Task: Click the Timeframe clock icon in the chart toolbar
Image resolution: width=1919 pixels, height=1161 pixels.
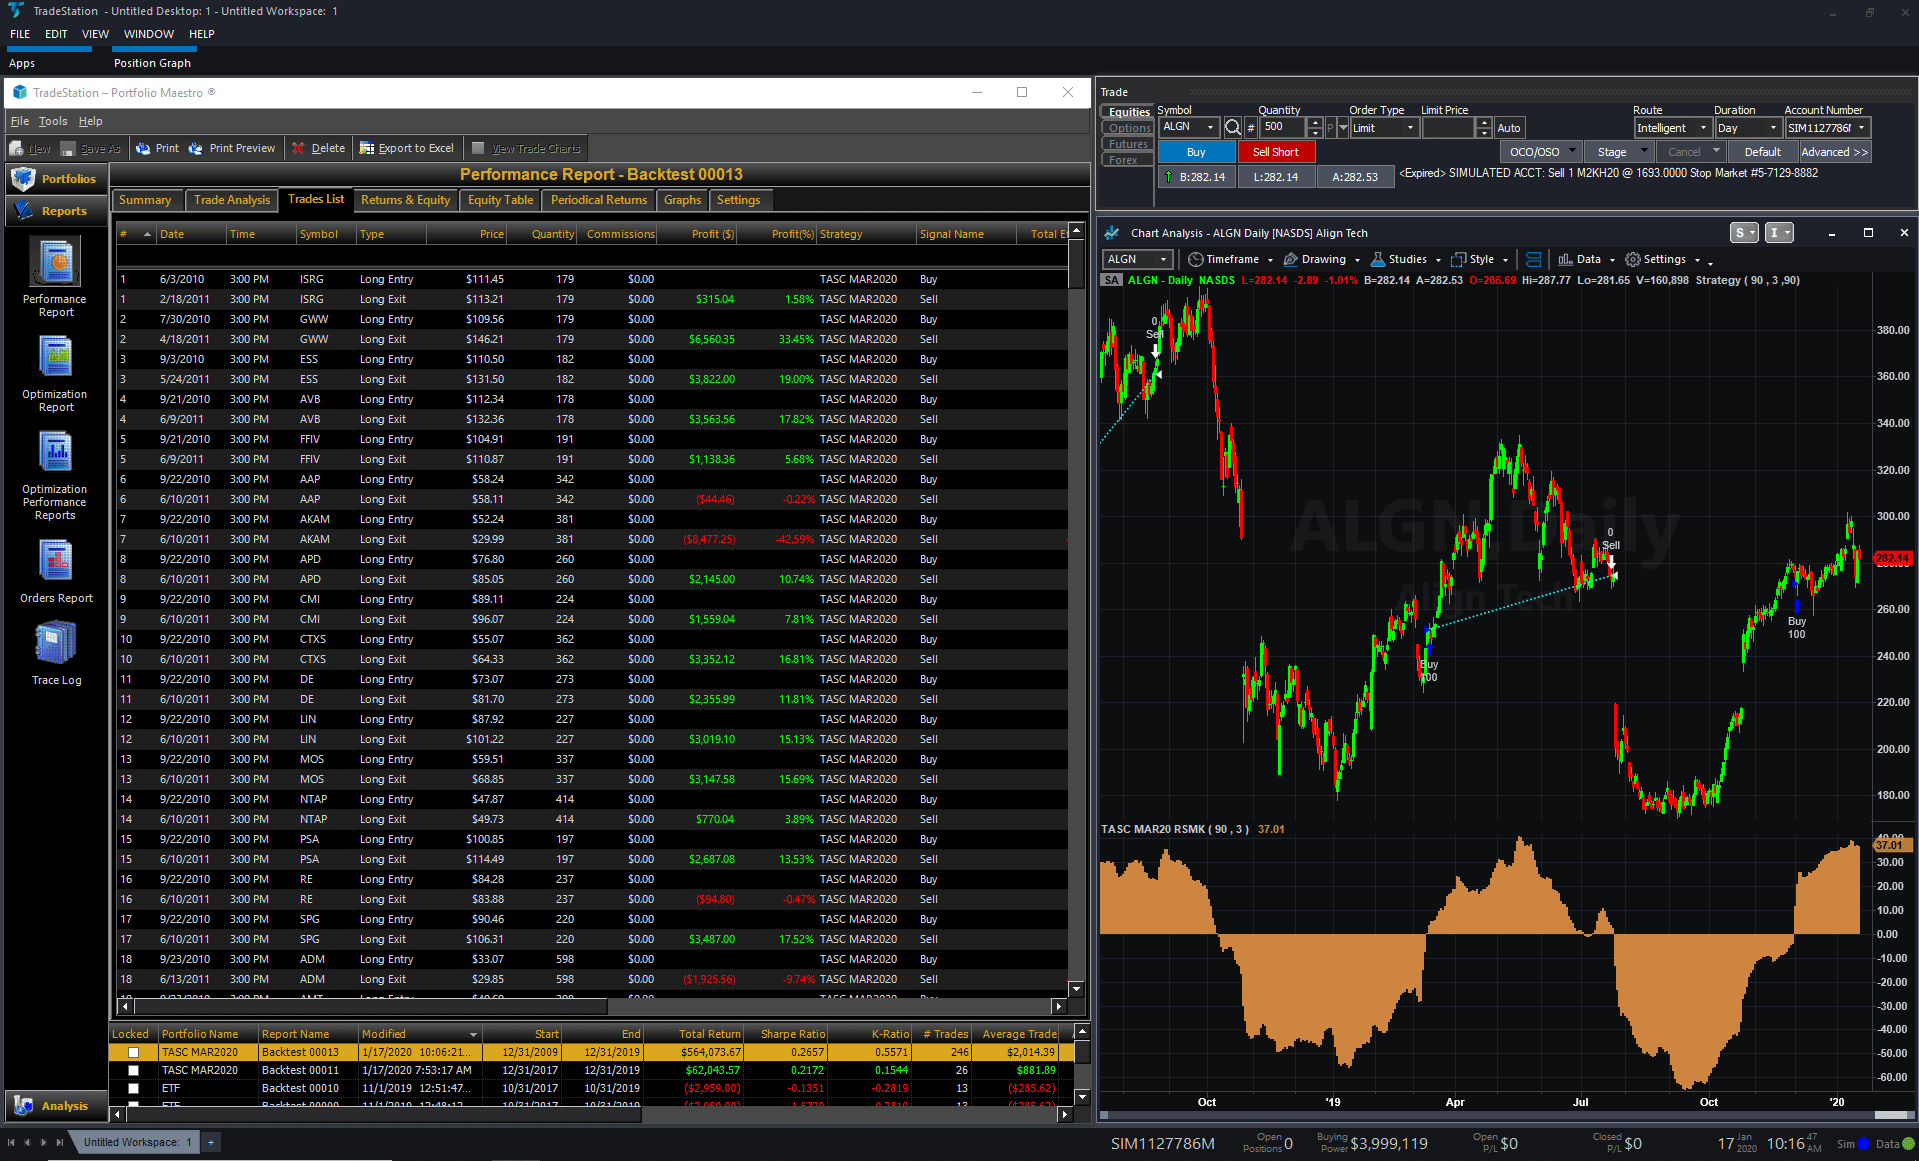Action: tap(1195, 259)
